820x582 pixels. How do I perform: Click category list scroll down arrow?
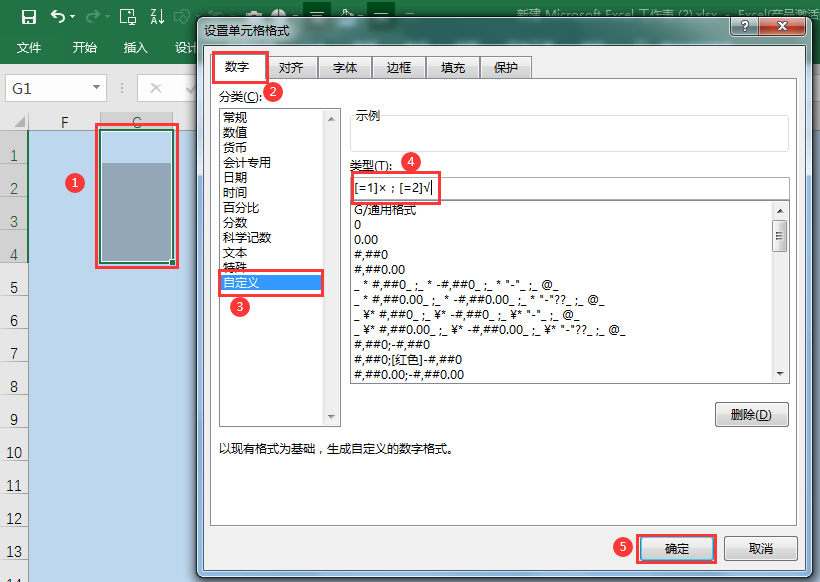pyautogui.click(x=332, y=417)
